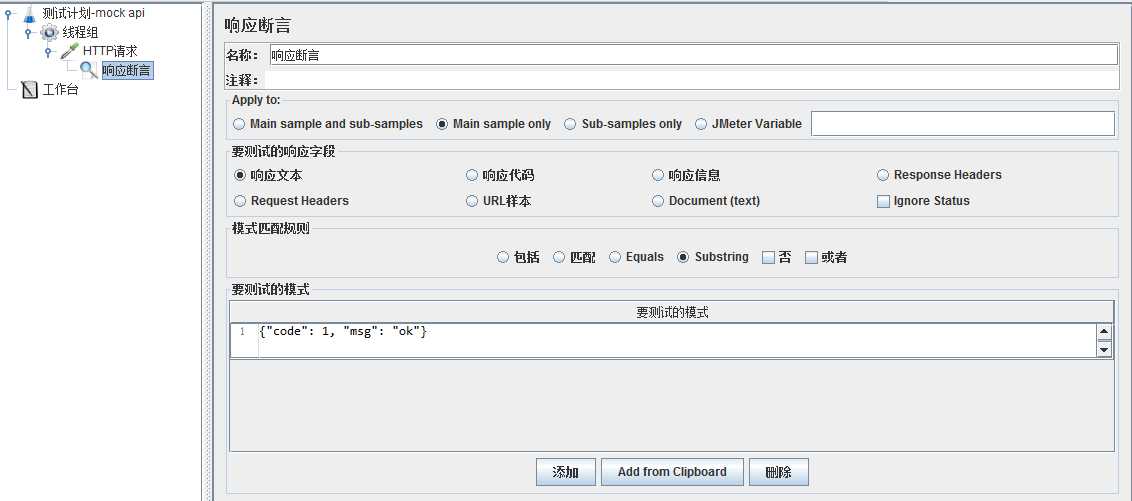Click the 要测试的模式 table column header

pyautogui.click(x=672, y=312)
